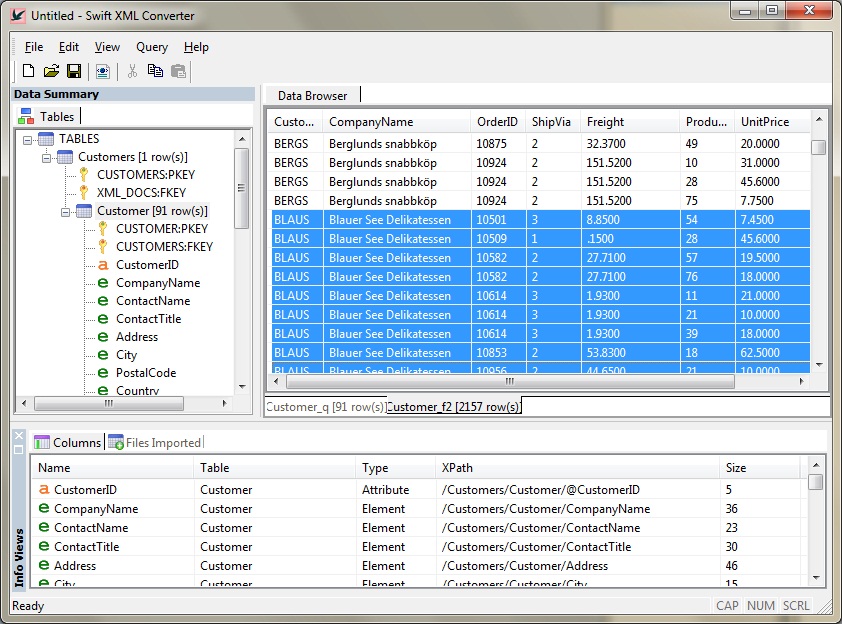842x624 pixels.
Task: Switch to the Data Browser tab
Action: pyautogui.click(x=313, y=96)
